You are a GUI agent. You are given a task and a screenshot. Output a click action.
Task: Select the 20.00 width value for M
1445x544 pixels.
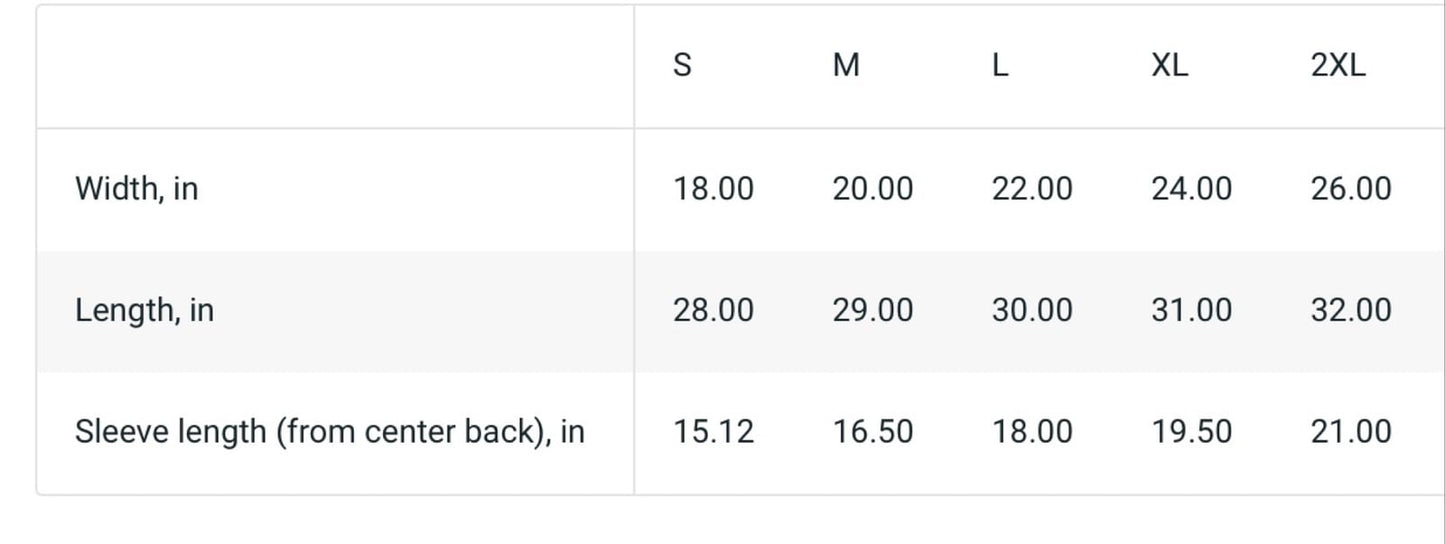(x=872, y=188)
